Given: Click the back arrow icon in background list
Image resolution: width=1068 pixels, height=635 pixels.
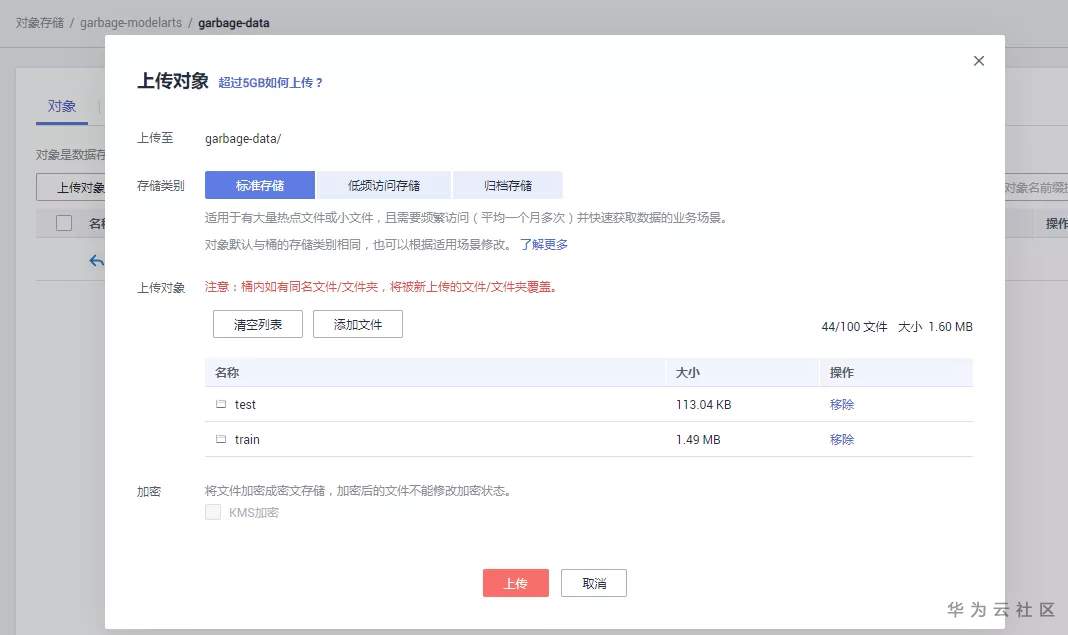Looking at the screenshot, I should [97, 260].
